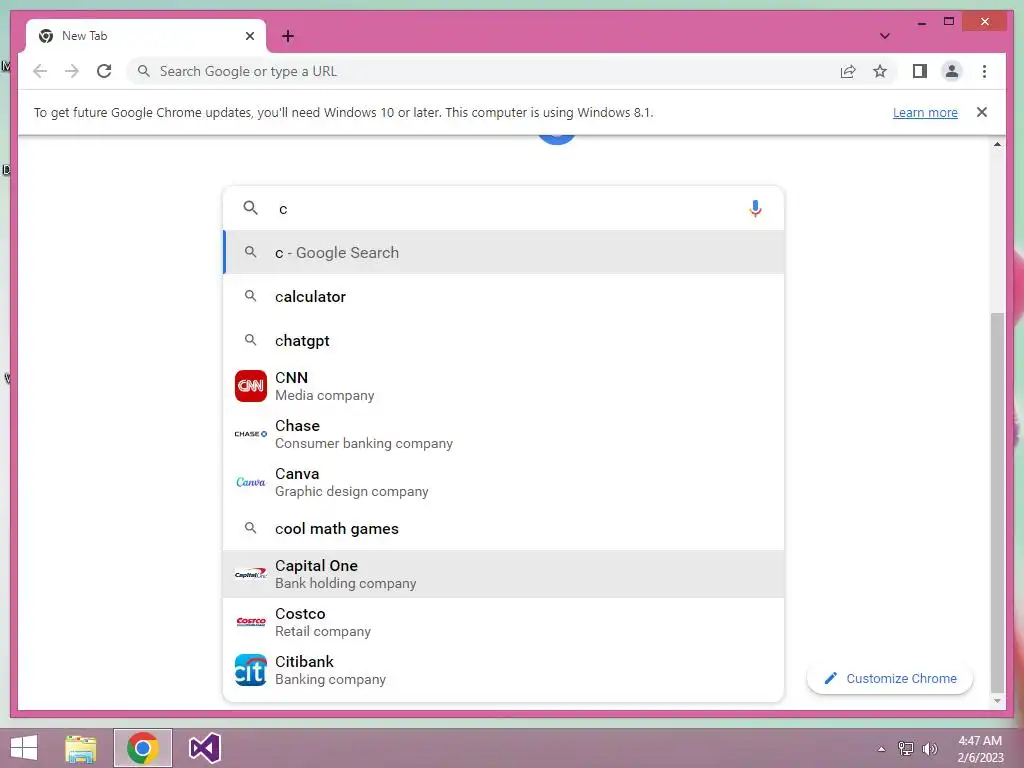Choose the calculator suggestion
1024x768 pixels.
click(x=503, y=296)
